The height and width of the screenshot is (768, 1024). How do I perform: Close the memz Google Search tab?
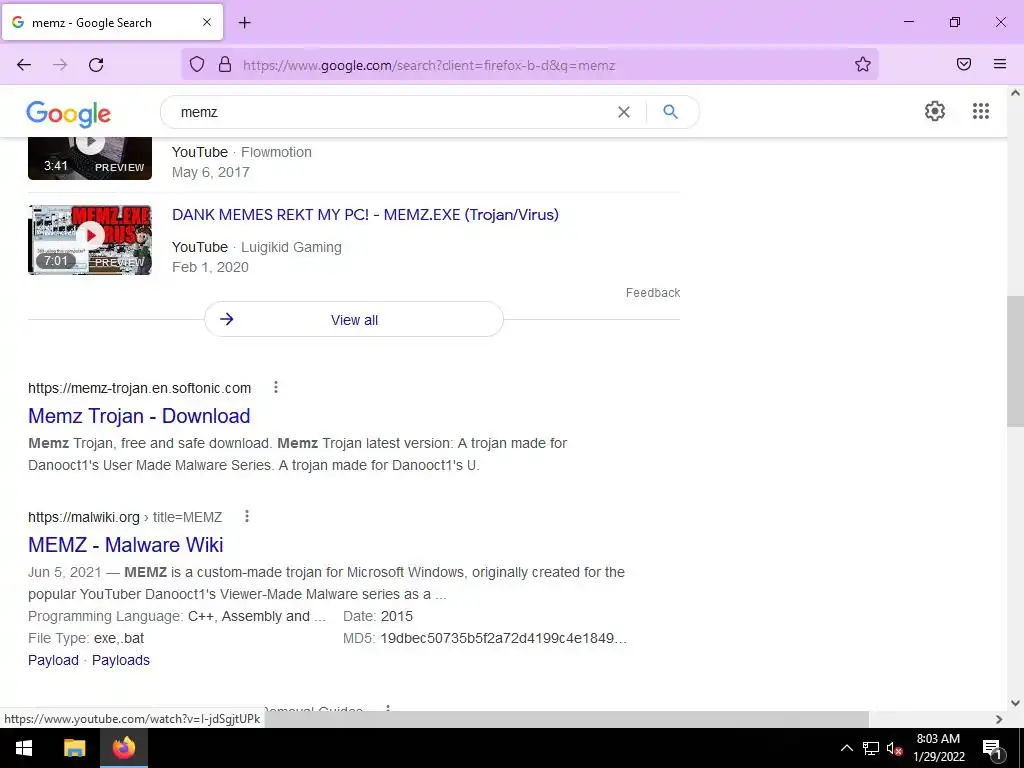coord(206,22)
